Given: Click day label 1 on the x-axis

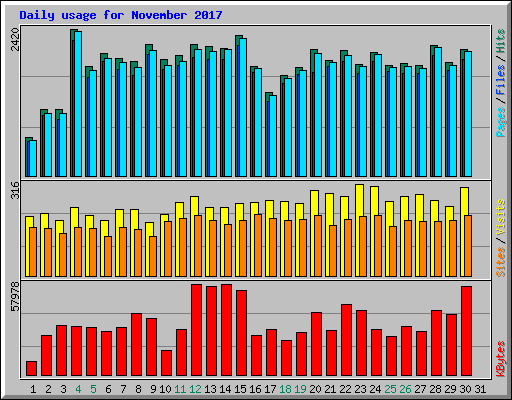Looking at the screenshot, I should (x=33, y=389).
